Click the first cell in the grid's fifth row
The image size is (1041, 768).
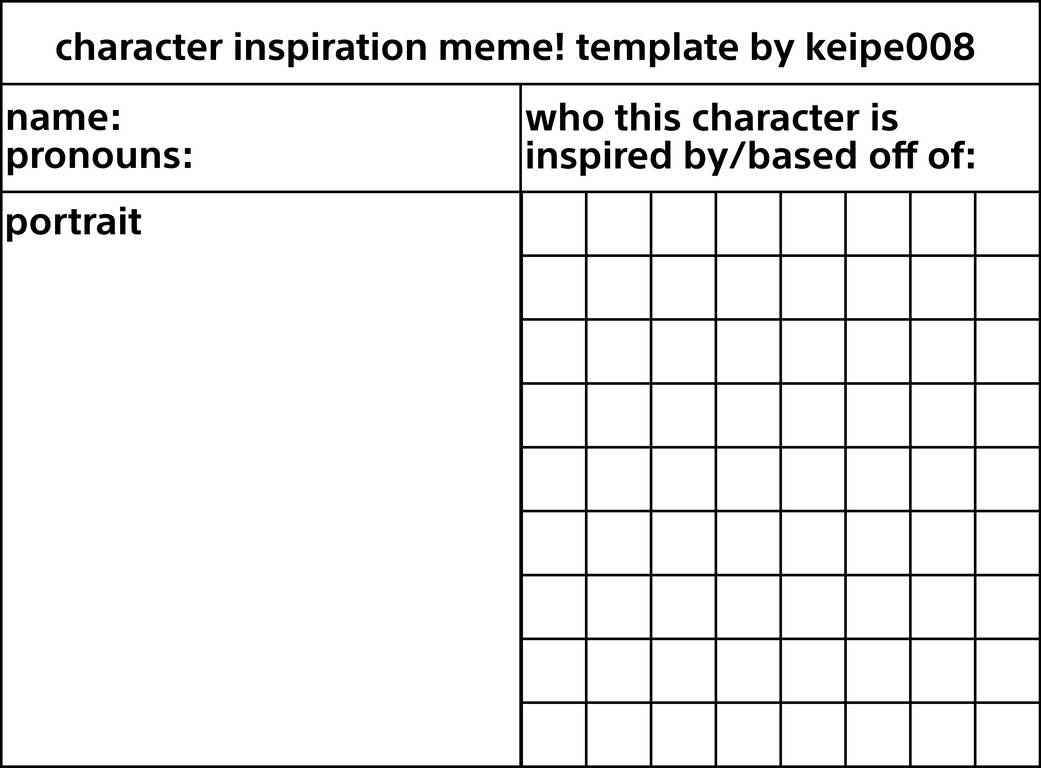554,479
